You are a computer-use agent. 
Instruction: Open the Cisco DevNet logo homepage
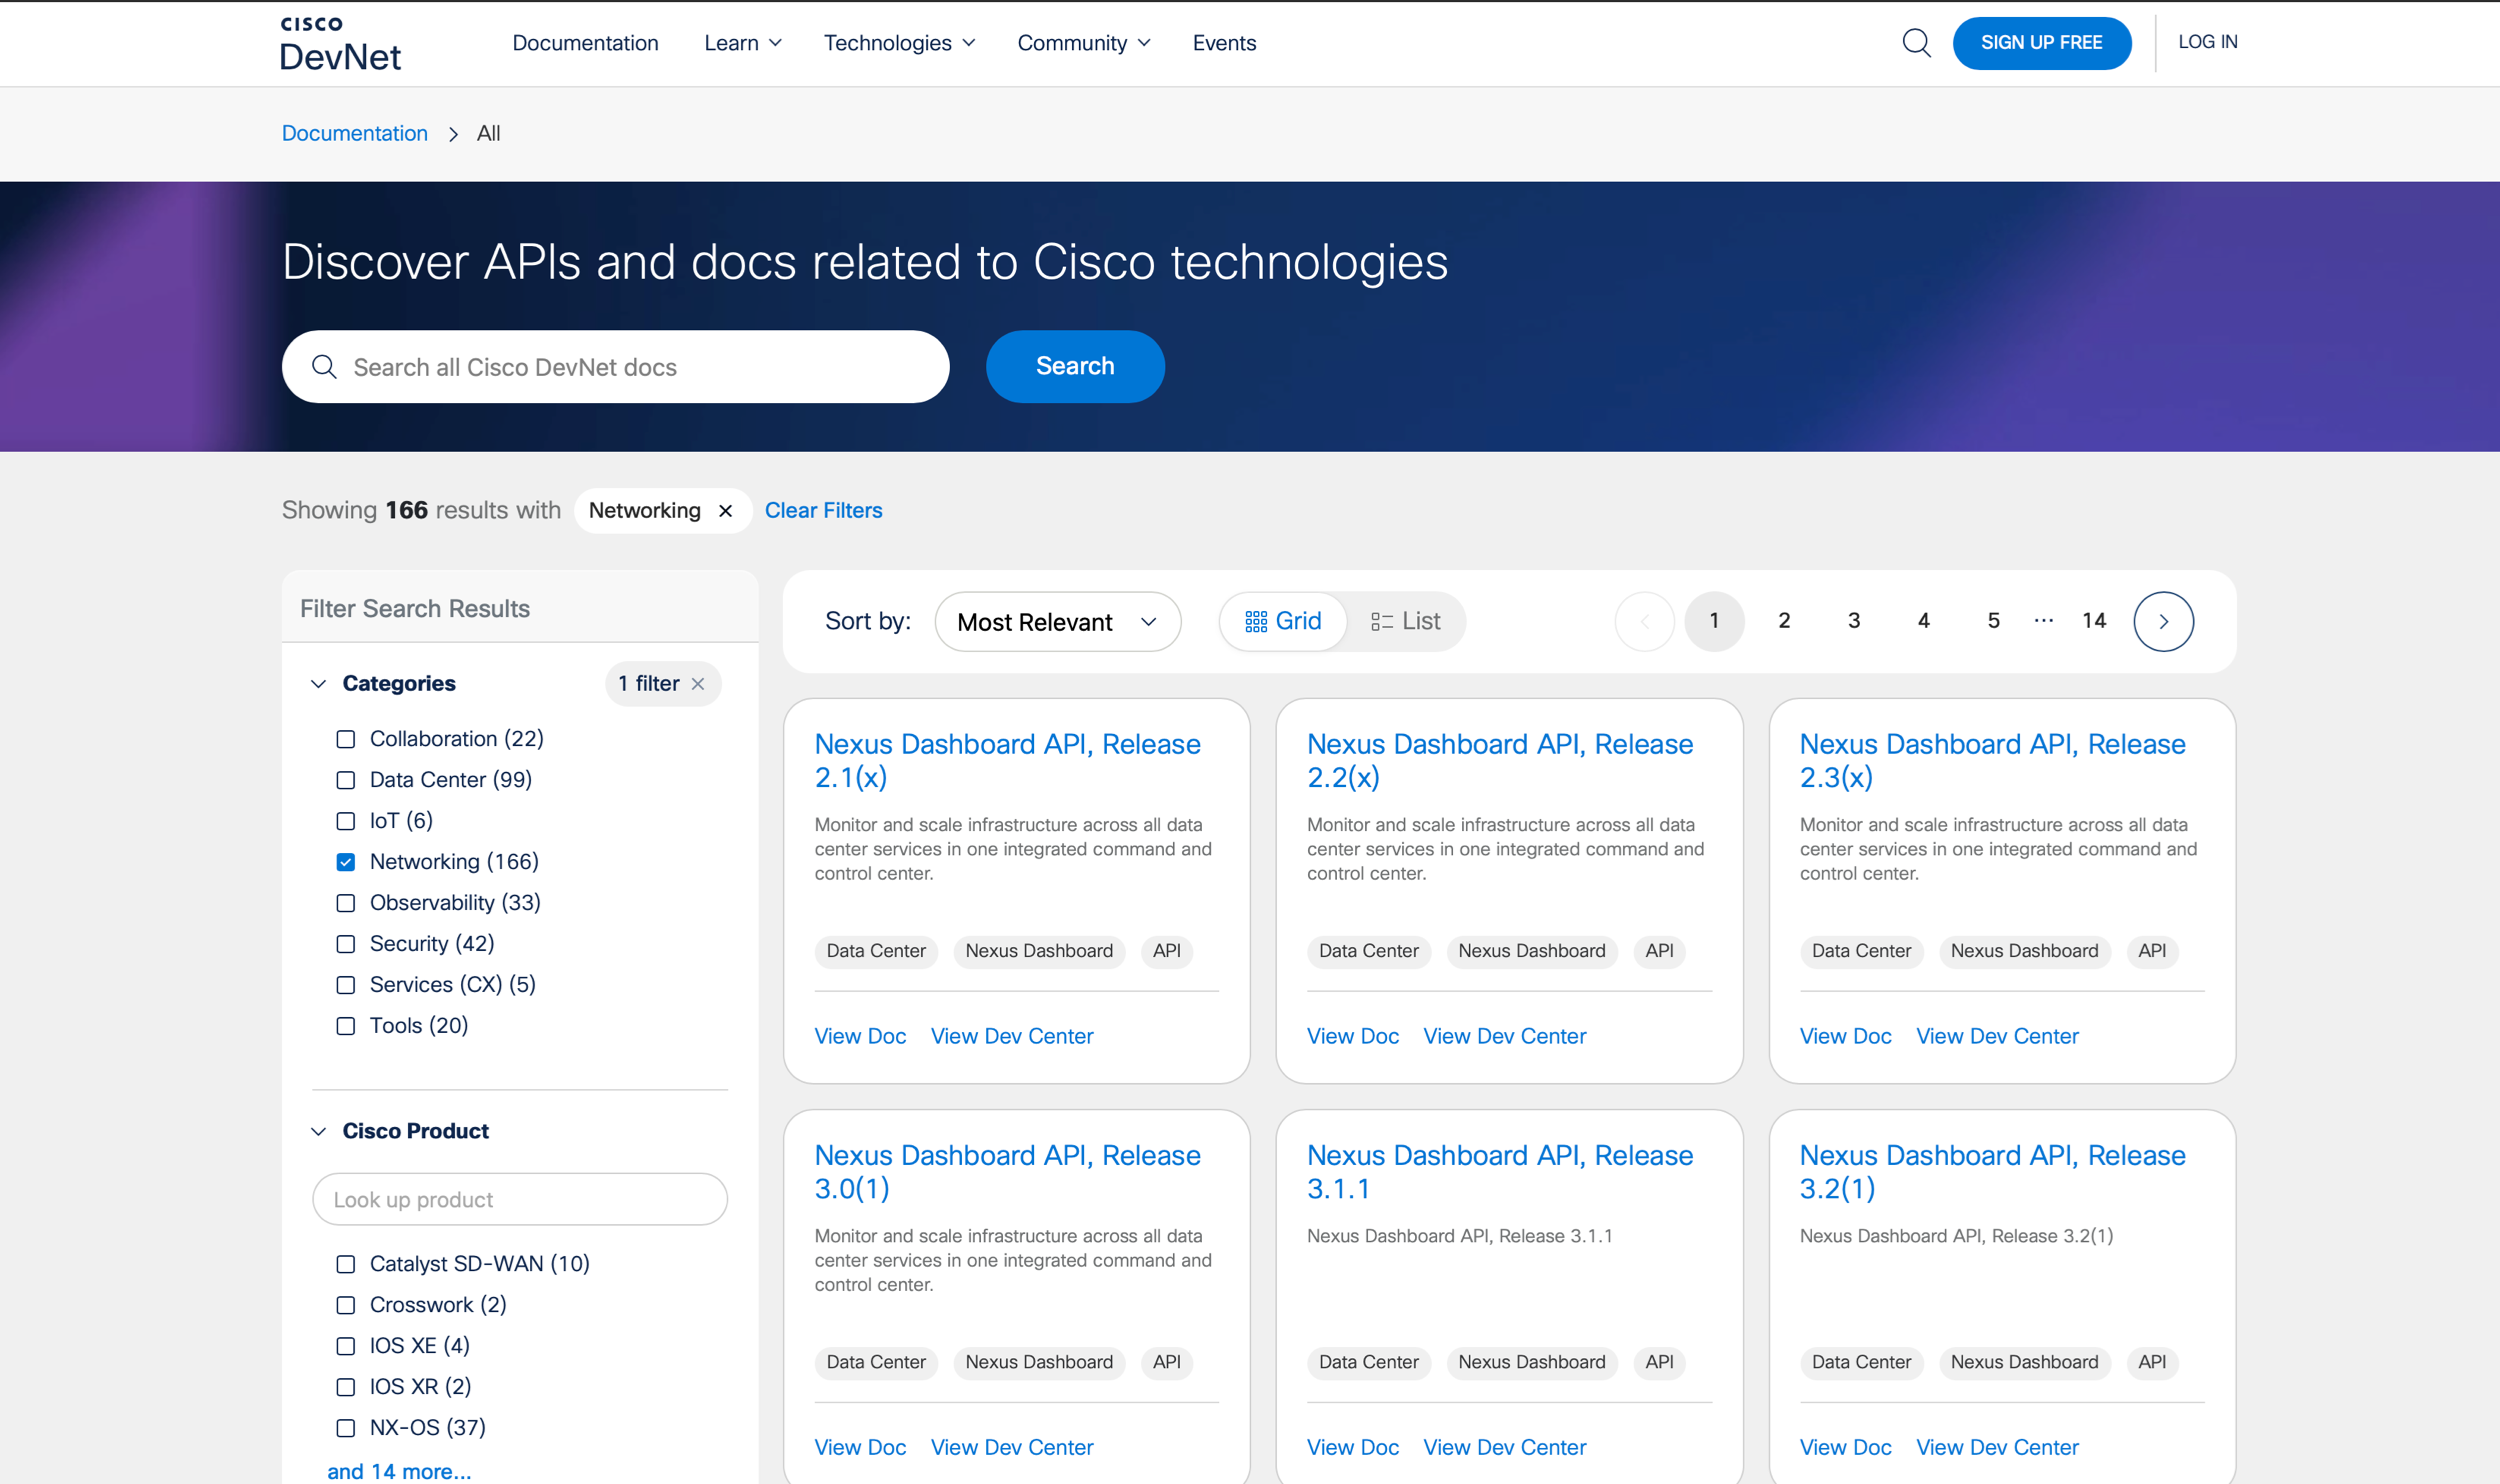[x=340, y=44]
